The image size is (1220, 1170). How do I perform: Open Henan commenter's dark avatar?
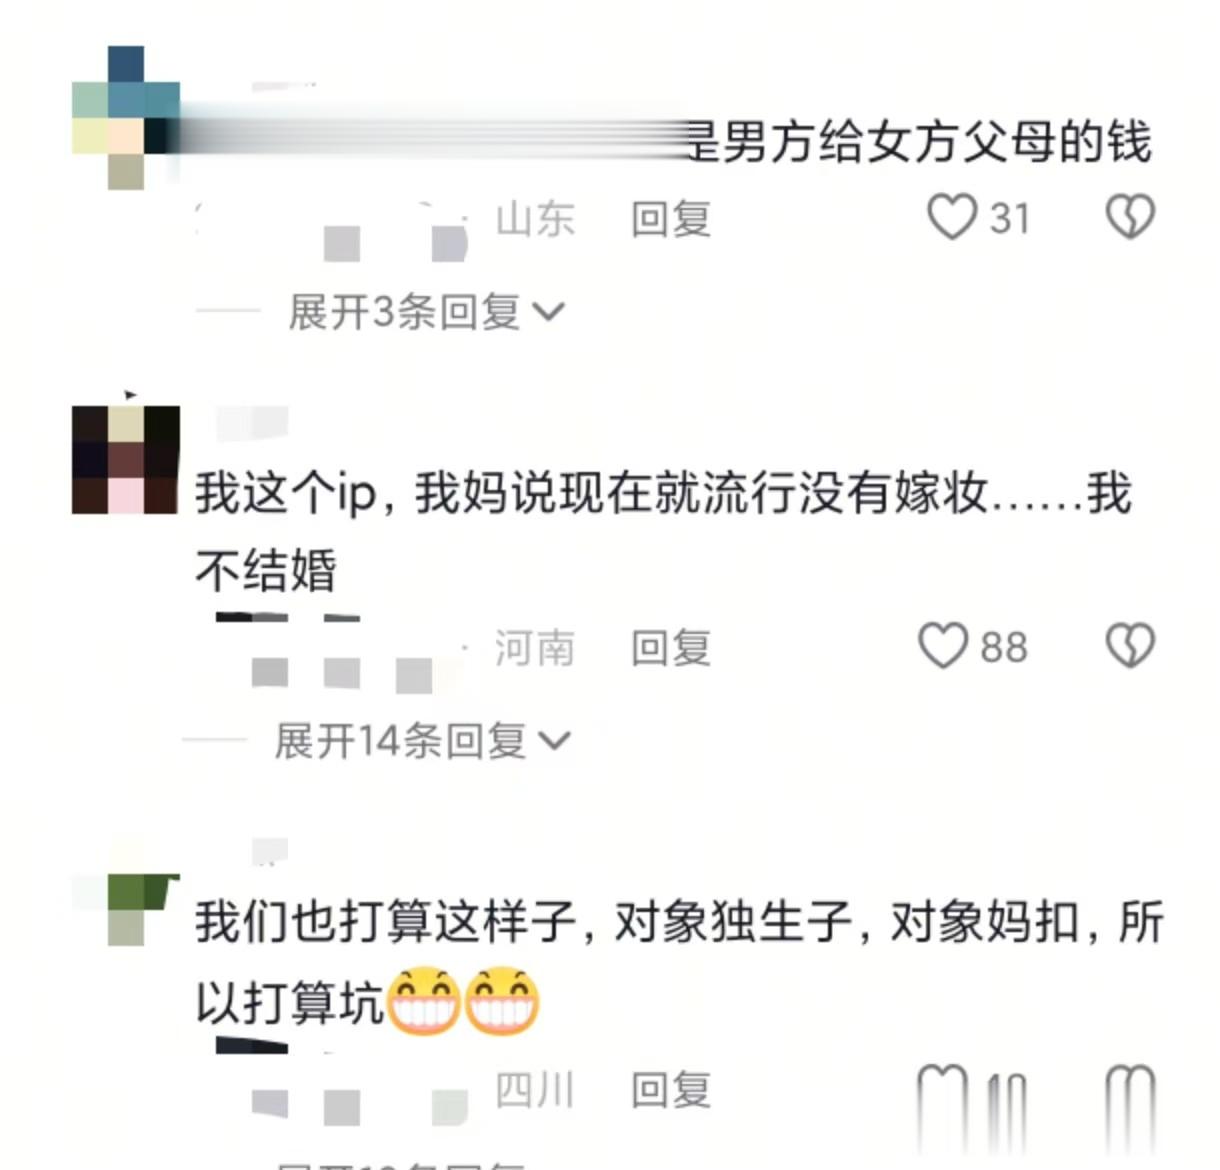tap(126, 460)
